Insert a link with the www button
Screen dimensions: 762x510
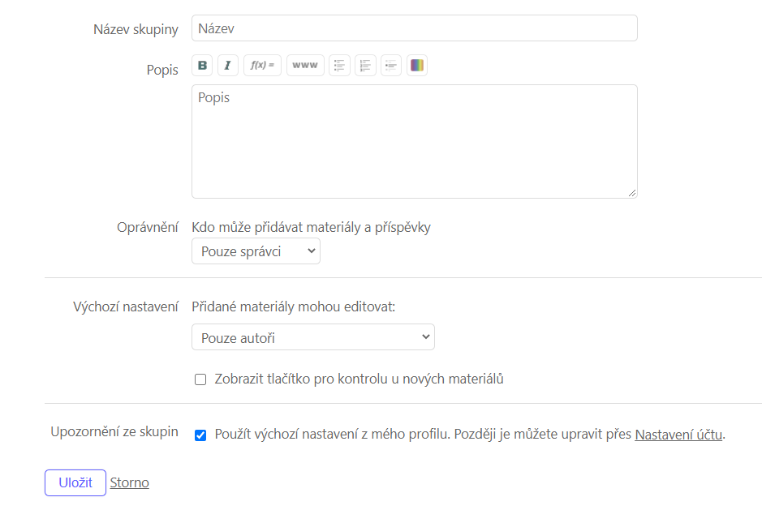305,65
